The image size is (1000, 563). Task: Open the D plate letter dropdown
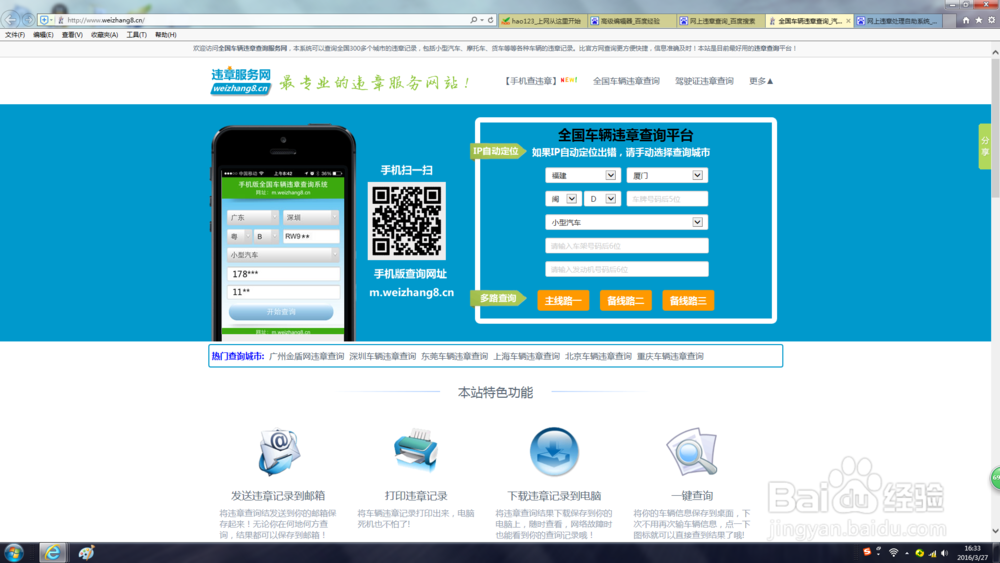601,199
